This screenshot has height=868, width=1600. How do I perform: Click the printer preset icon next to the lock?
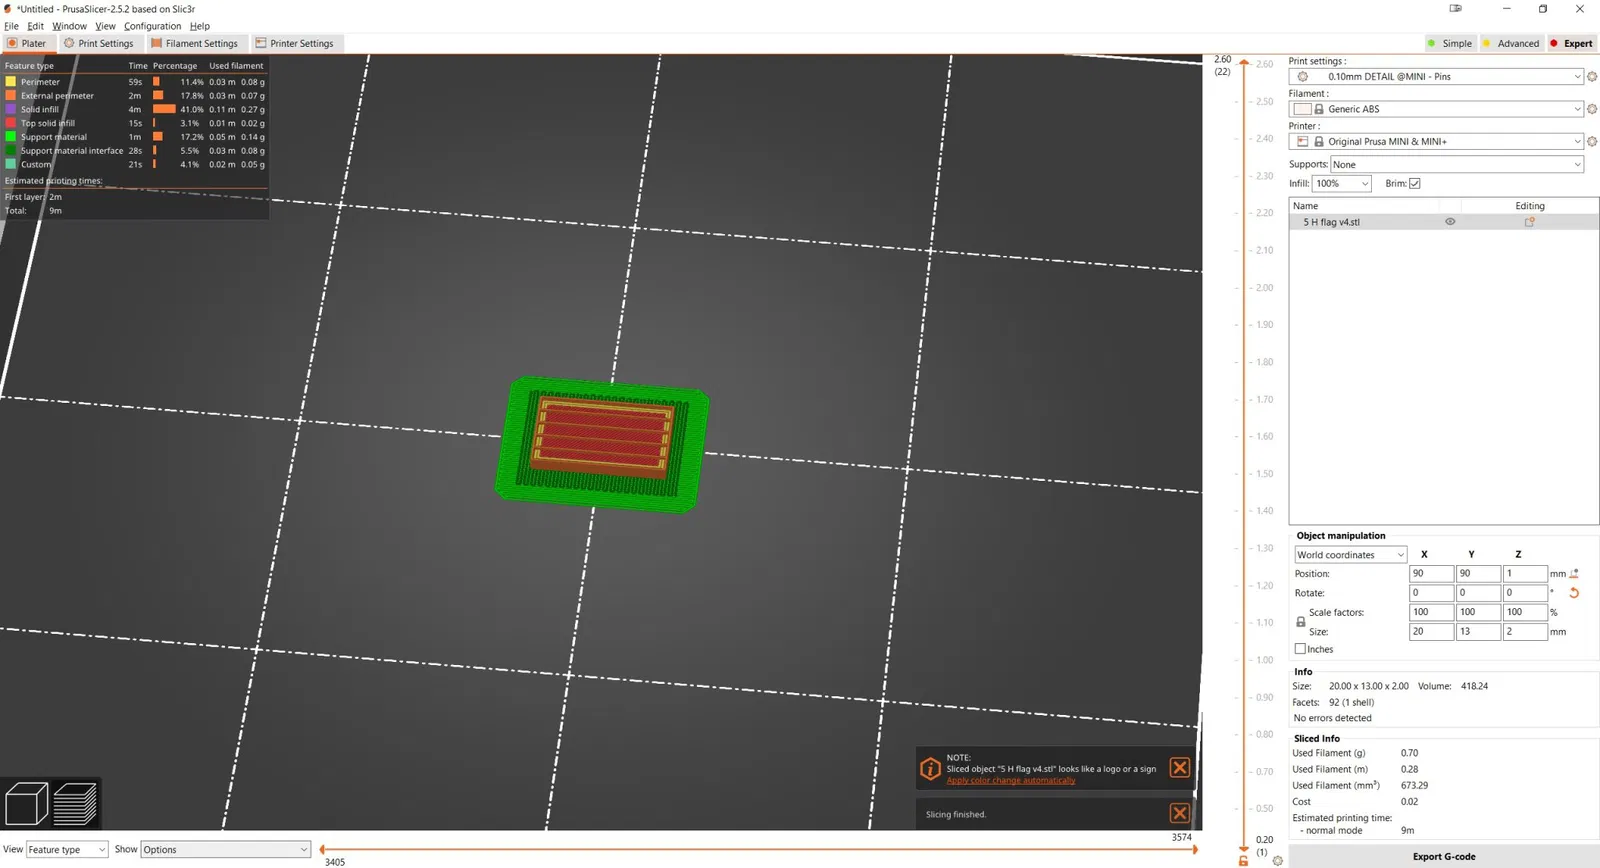pyautogui.click(x=1302, y=142)
